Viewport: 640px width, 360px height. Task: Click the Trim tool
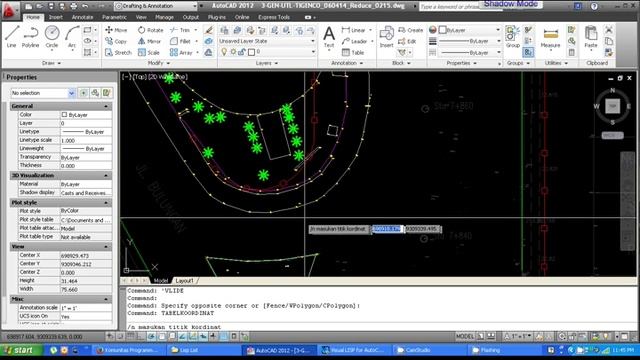pos(180,30)
